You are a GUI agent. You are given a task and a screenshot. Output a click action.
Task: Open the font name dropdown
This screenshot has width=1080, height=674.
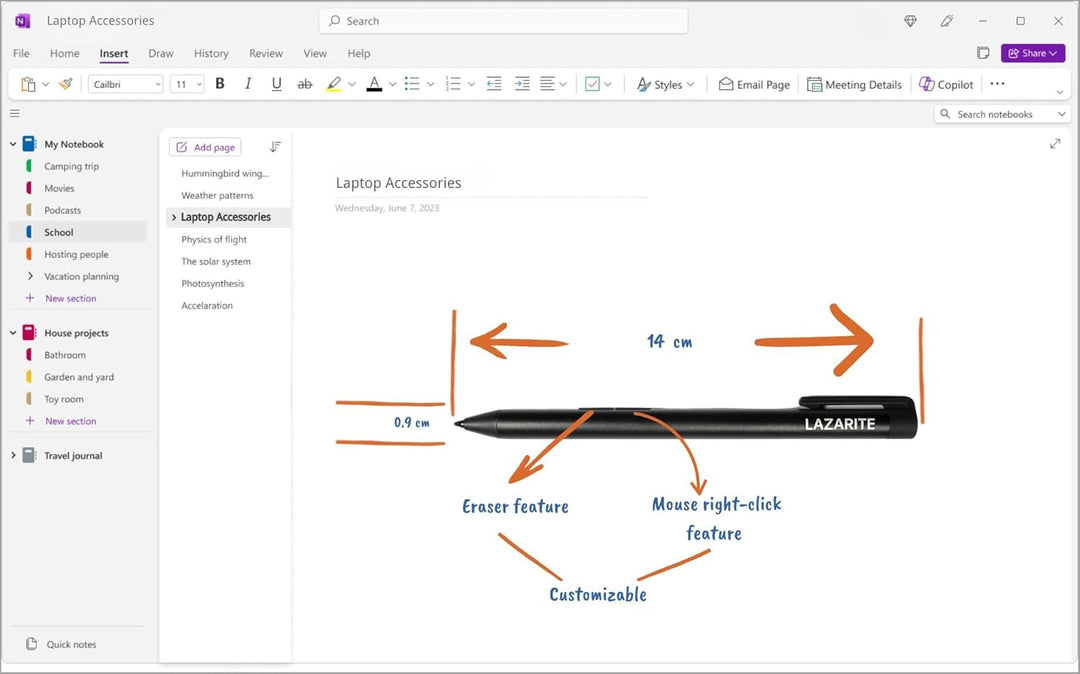tap(126, 85)
